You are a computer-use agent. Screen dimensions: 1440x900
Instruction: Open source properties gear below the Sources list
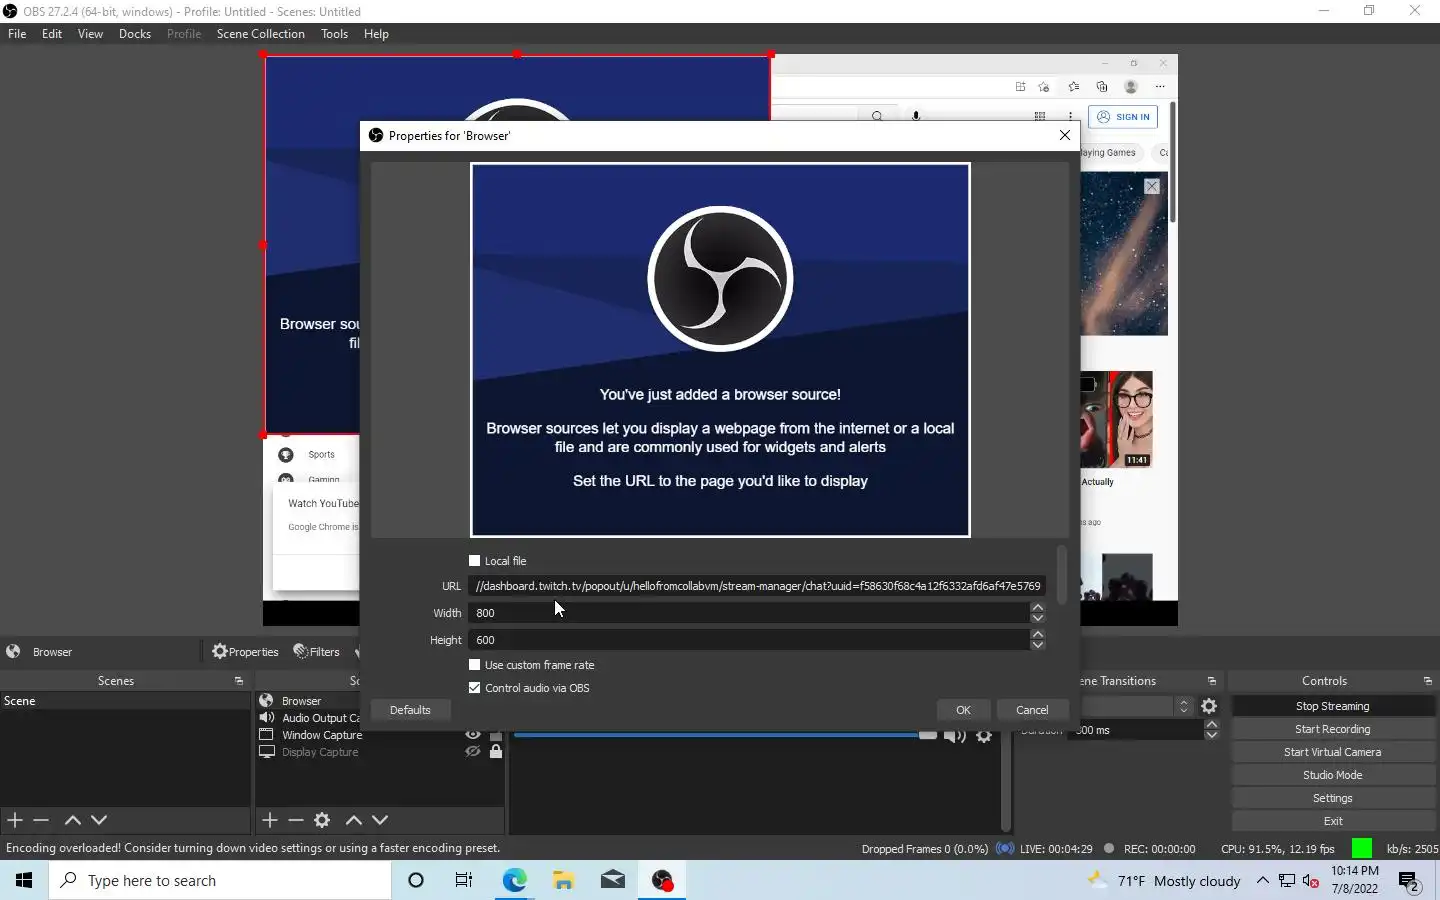click(322, 820)
